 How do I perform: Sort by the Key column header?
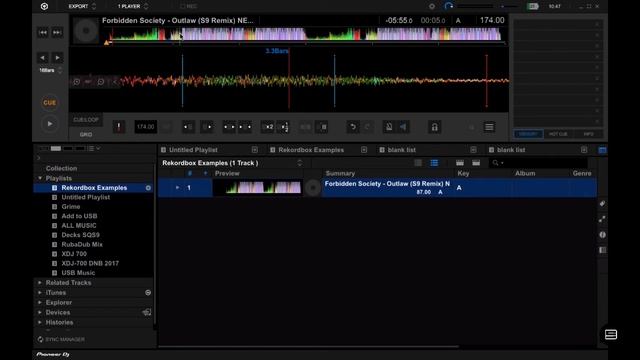(463, 173)
